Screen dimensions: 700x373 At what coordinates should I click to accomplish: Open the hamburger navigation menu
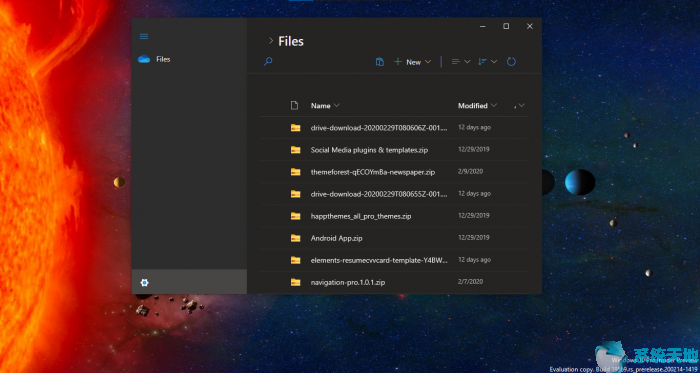click(x=144, y=37)
